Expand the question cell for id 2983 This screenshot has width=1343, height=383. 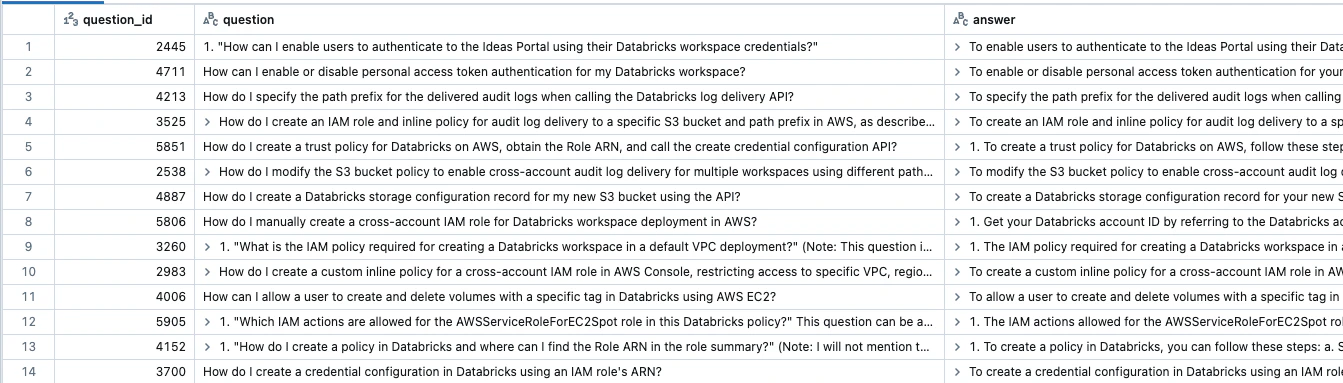[207, 272]
